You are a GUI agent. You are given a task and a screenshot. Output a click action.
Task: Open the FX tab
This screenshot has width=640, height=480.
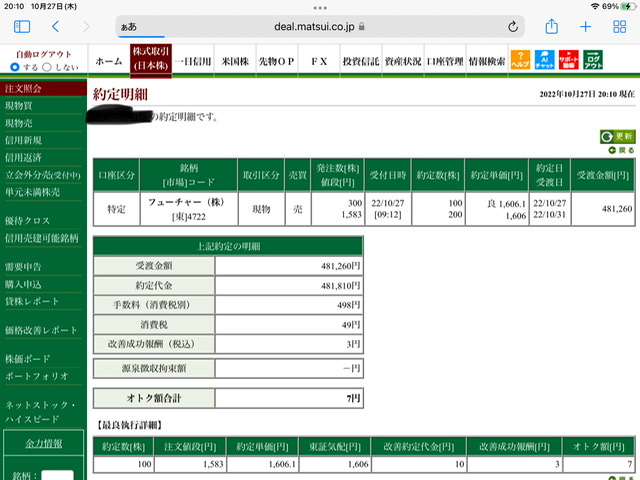coord(319,61)
